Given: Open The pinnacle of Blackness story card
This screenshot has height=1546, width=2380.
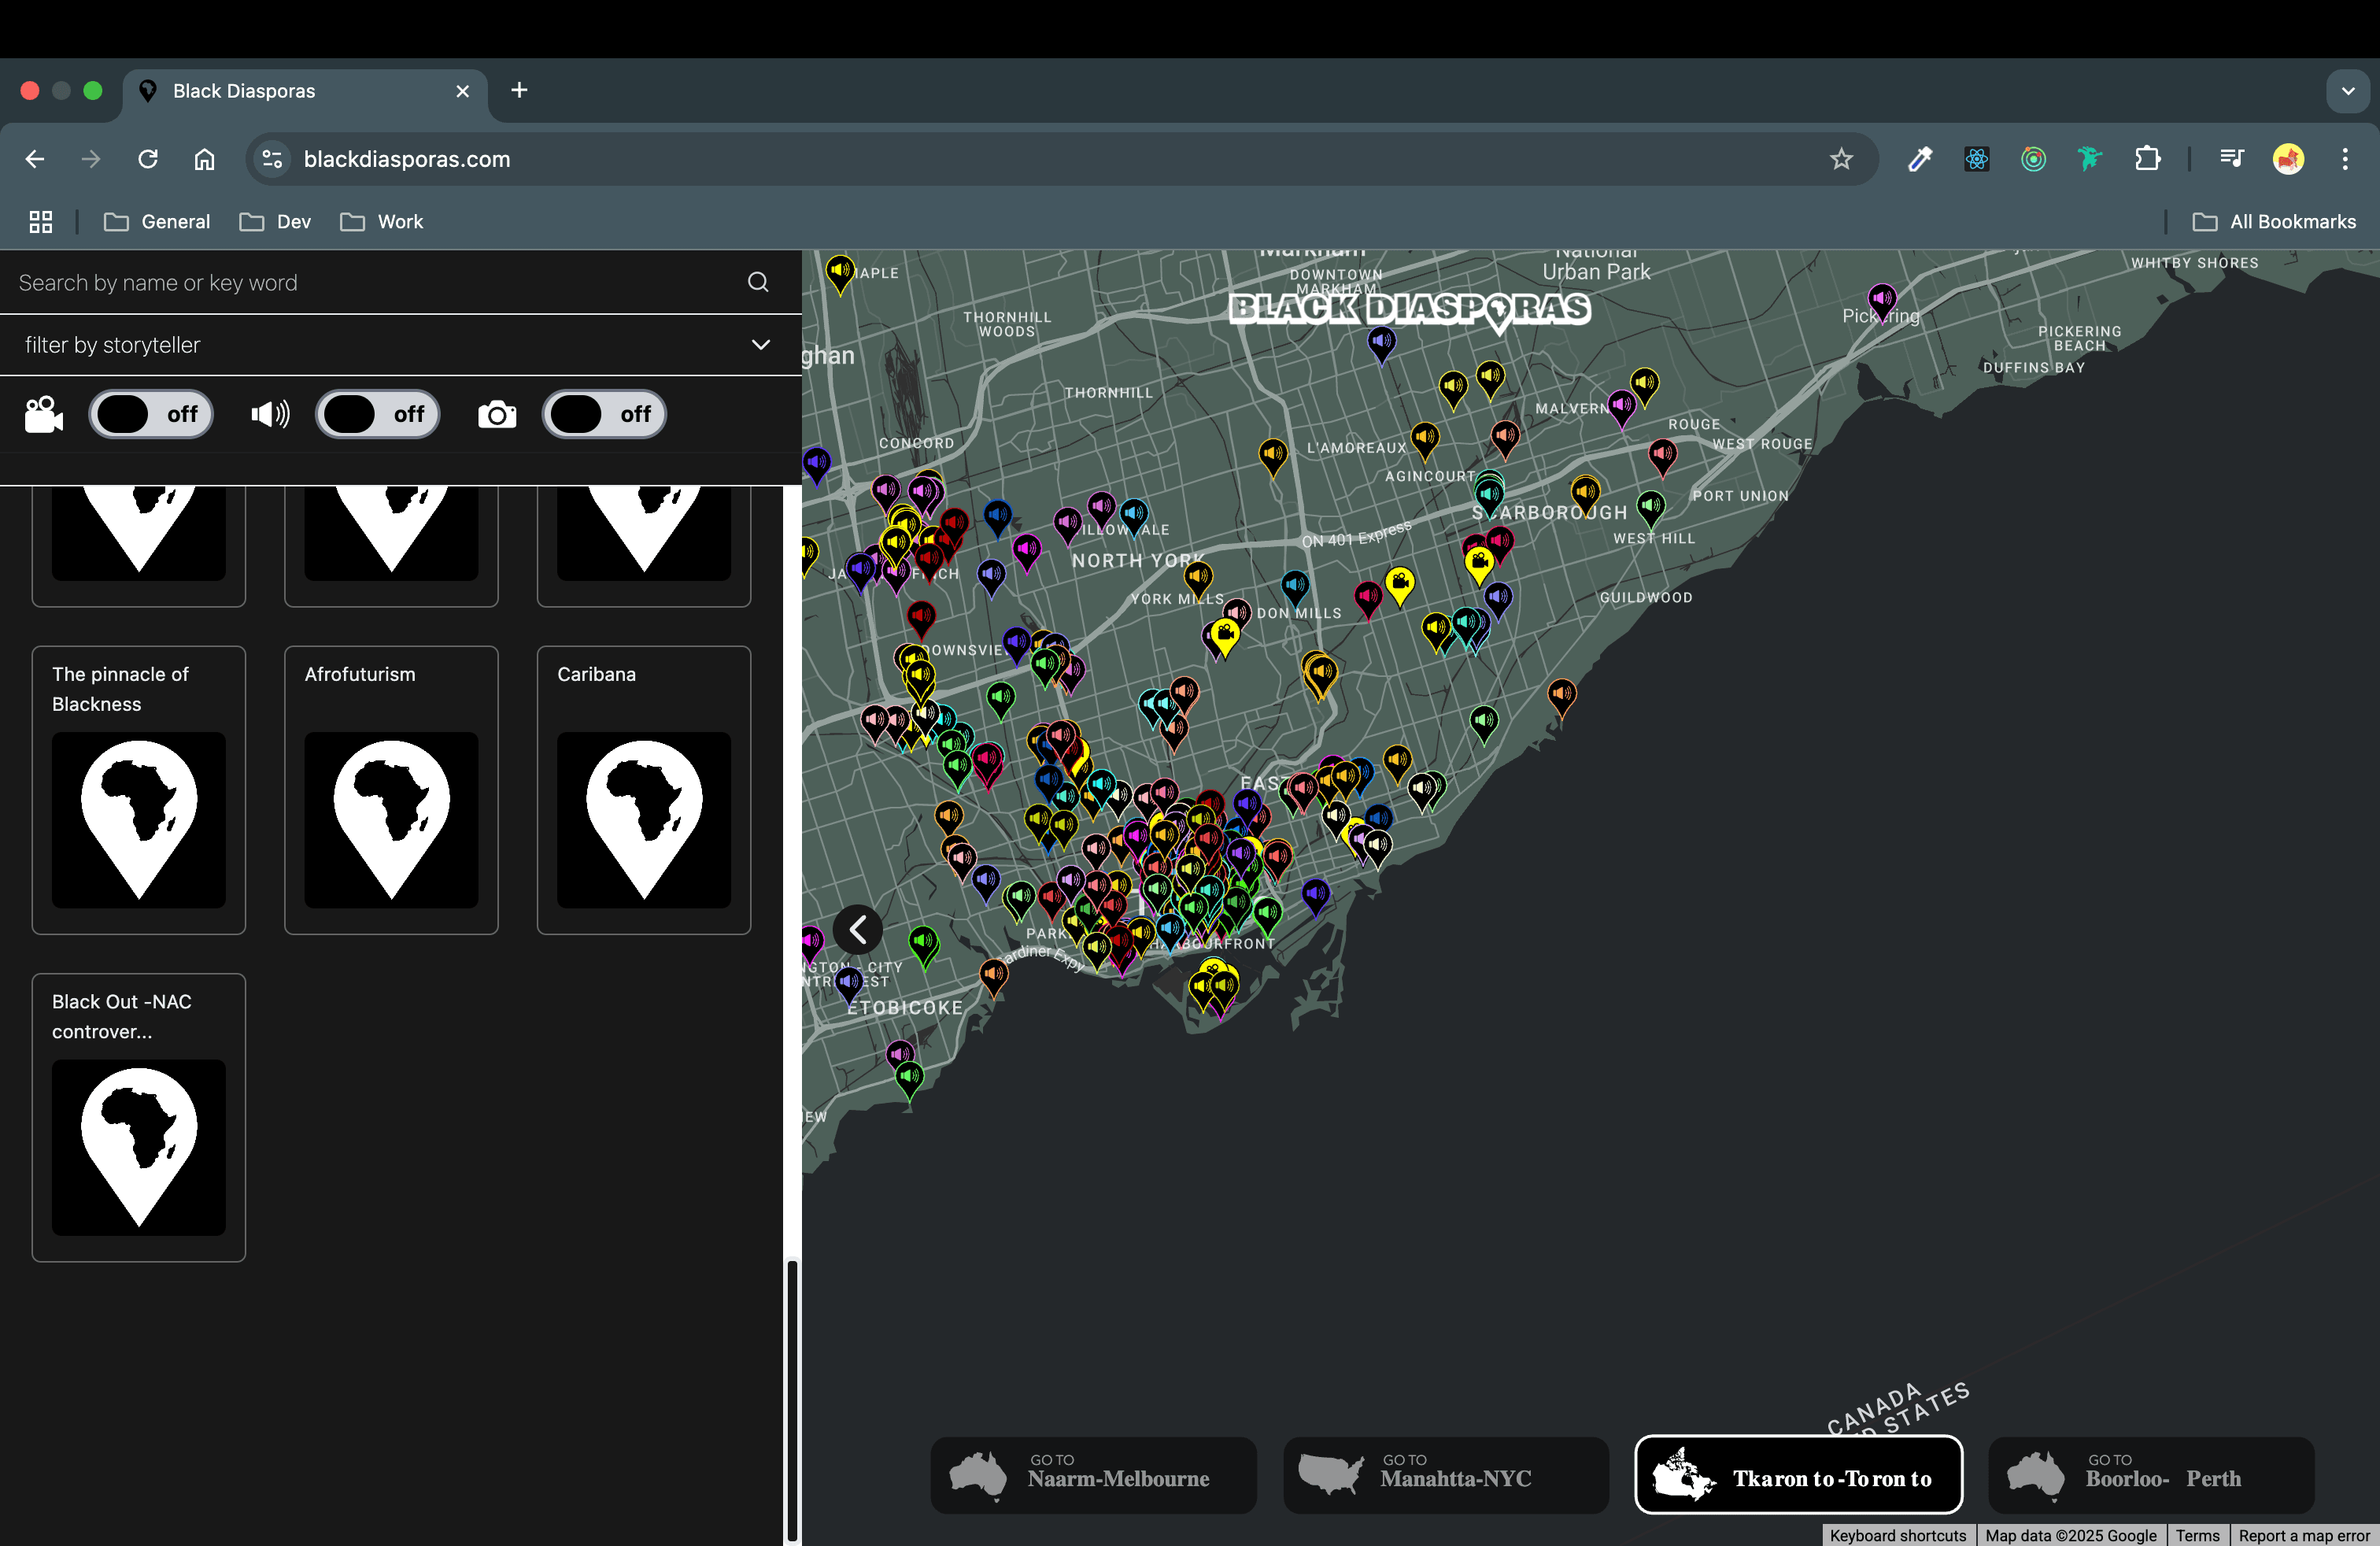Looking at the screenshot, I should click(x=139, y=790).
